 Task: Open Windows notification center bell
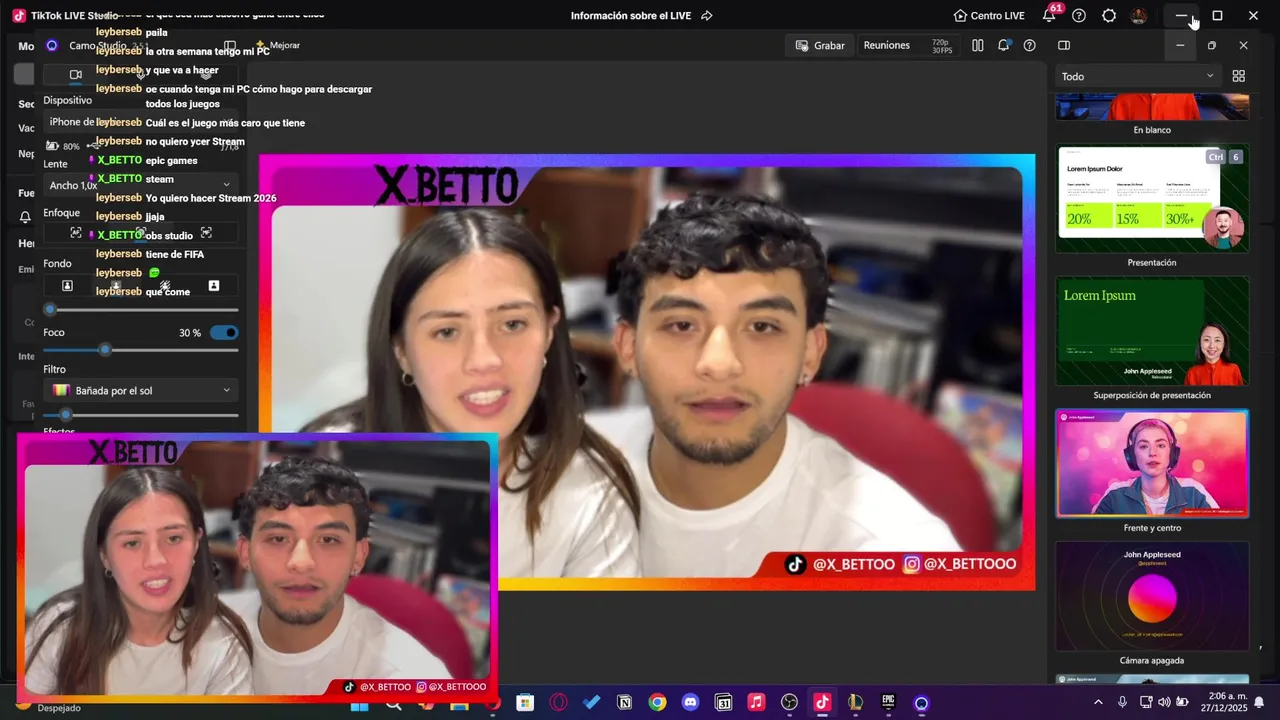pos(1259,702)
